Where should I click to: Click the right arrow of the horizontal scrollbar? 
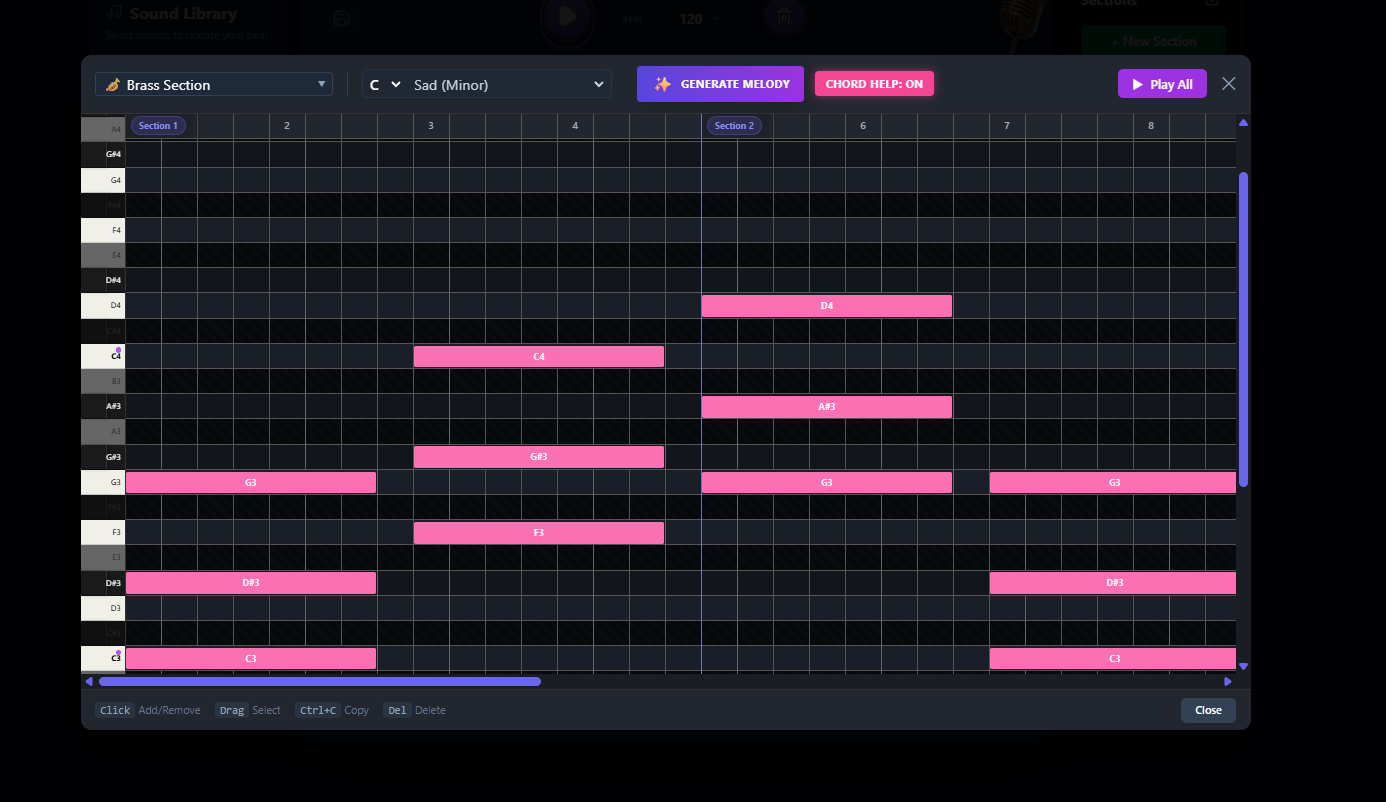click(x=1228, y=681)
